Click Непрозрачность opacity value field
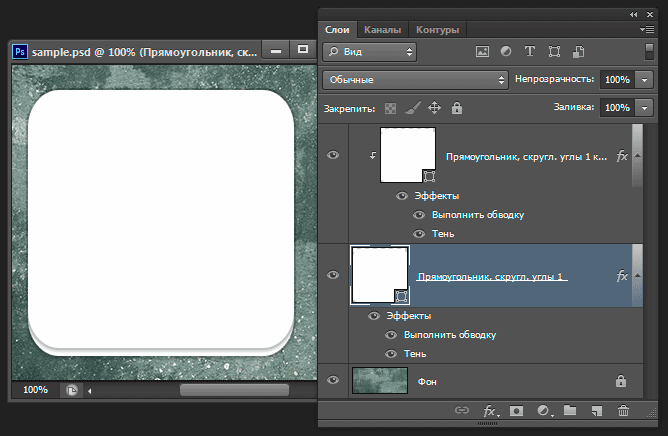Image resolution: width=668 pixels, height=436 pixels. click(617, 80)
